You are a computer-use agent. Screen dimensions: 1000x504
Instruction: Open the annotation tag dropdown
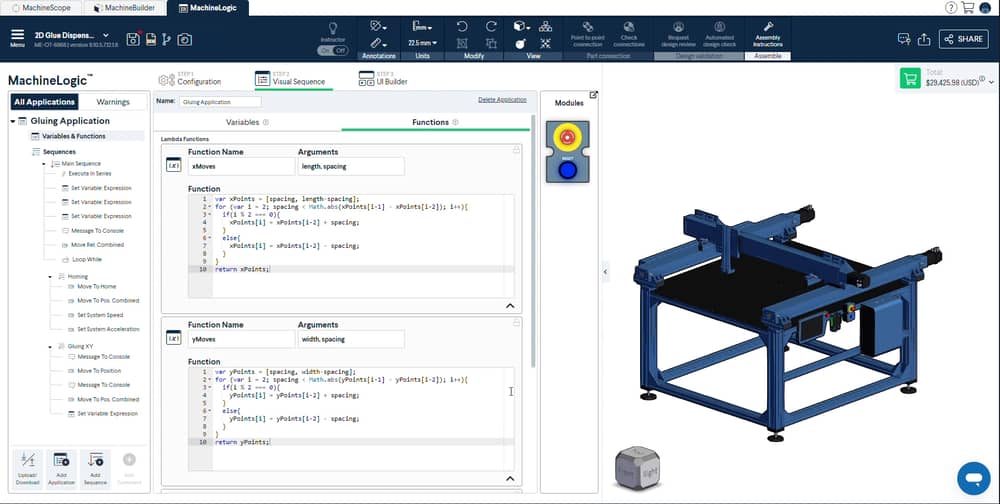(x=378, y=27)
